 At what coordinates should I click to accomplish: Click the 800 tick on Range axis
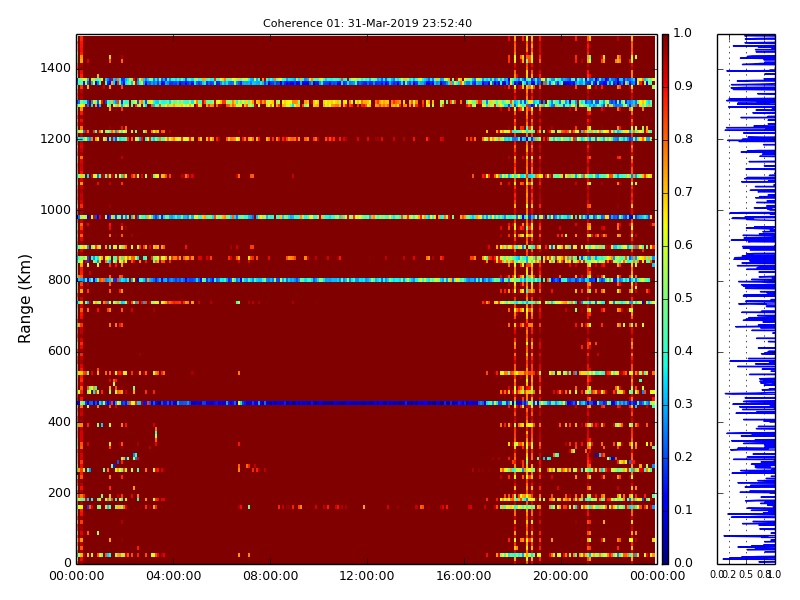click(59, 281)
